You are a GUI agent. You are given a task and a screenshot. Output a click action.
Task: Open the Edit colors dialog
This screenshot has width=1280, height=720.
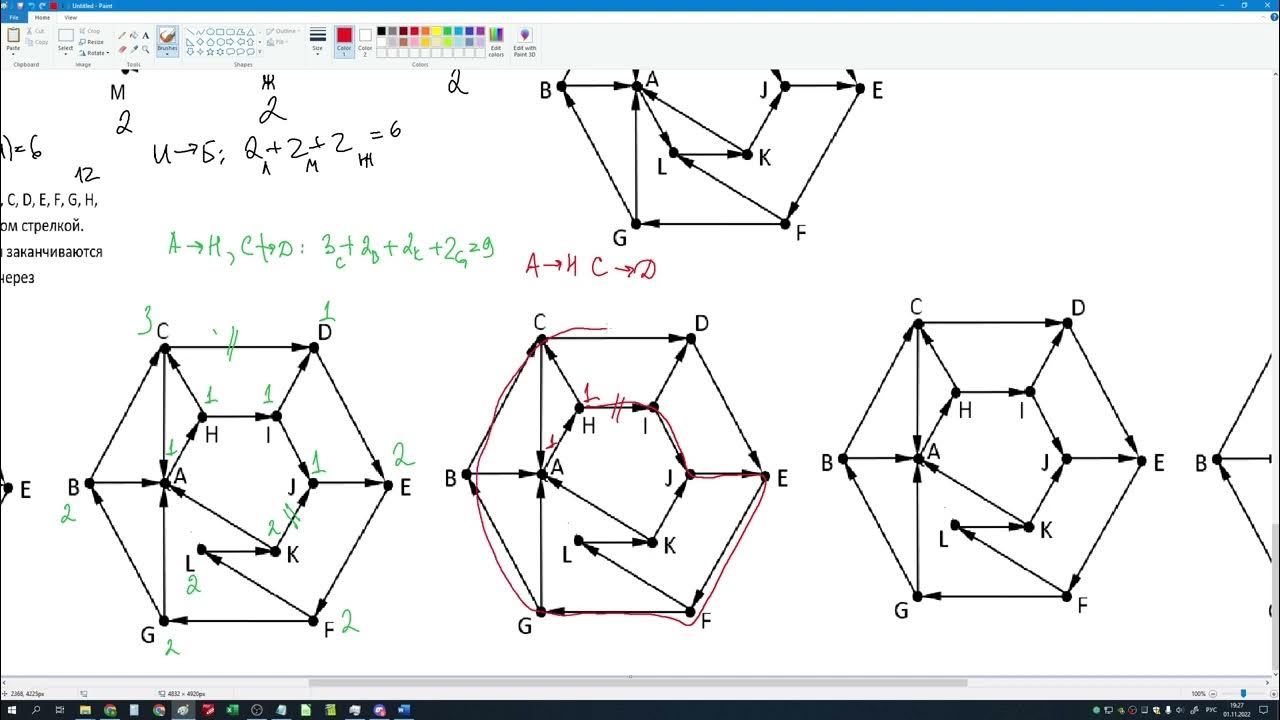tap(496, 42)
